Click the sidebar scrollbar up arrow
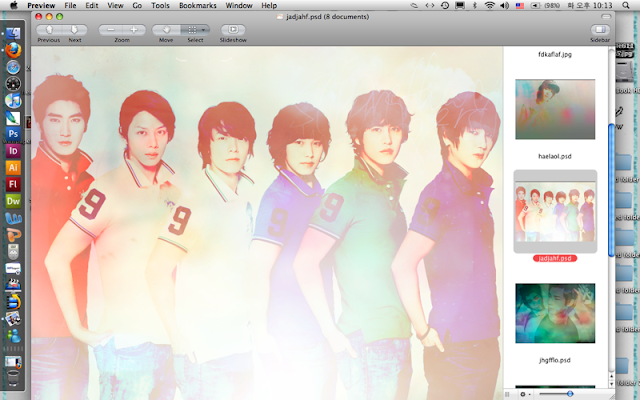Viewport: 640px width, 400px height. tap(611, 376)
